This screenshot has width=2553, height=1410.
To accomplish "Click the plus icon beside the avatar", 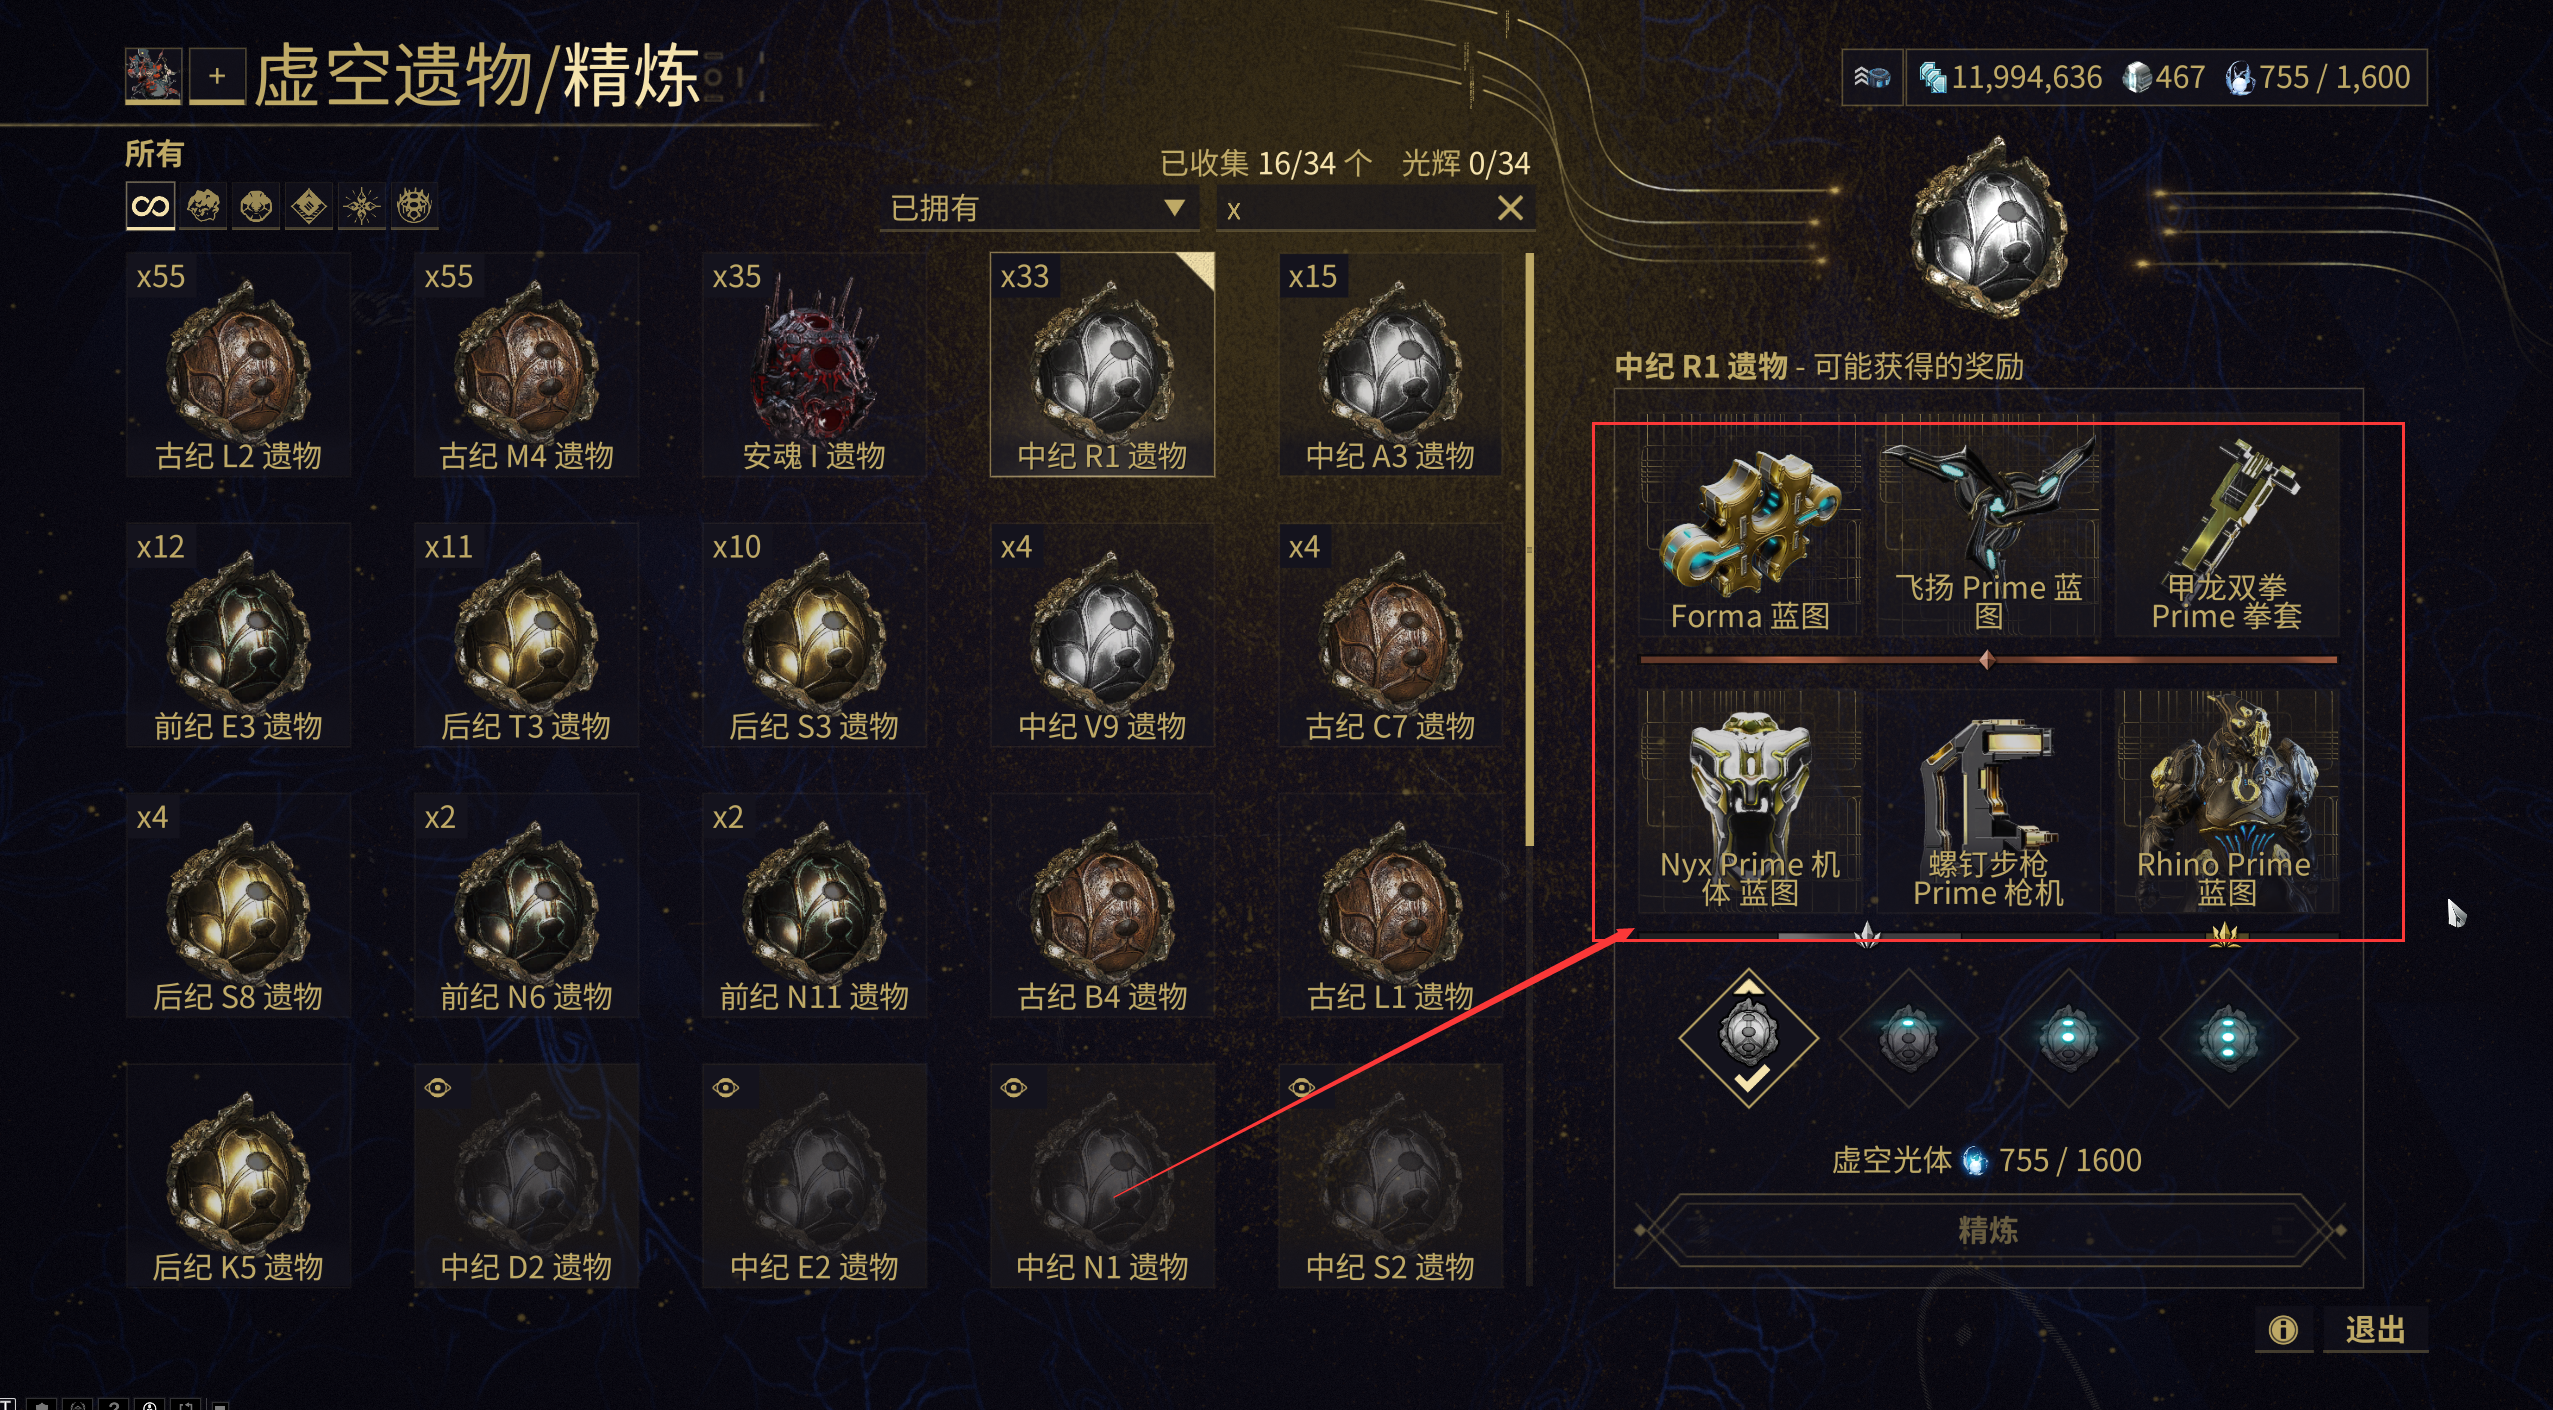I will point(217,77).
